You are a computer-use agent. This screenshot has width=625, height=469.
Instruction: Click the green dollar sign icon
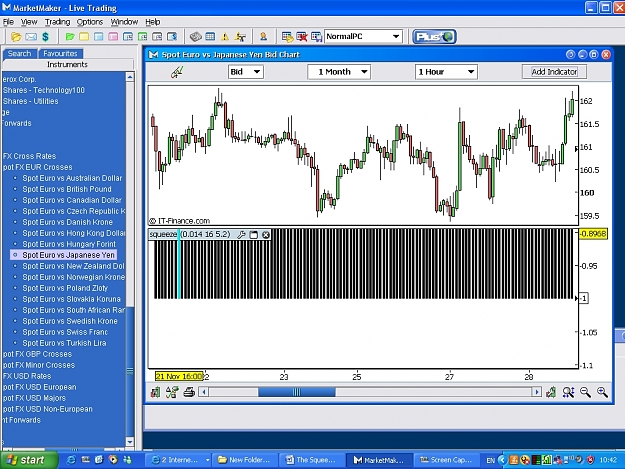[x=45, y=37]
